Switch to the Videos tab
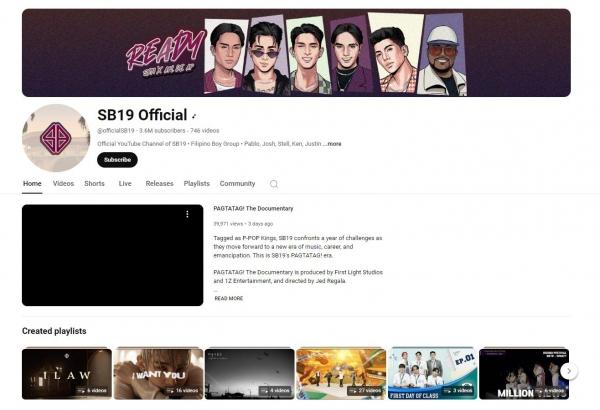 pyautogui.click(x=64, y=184)
